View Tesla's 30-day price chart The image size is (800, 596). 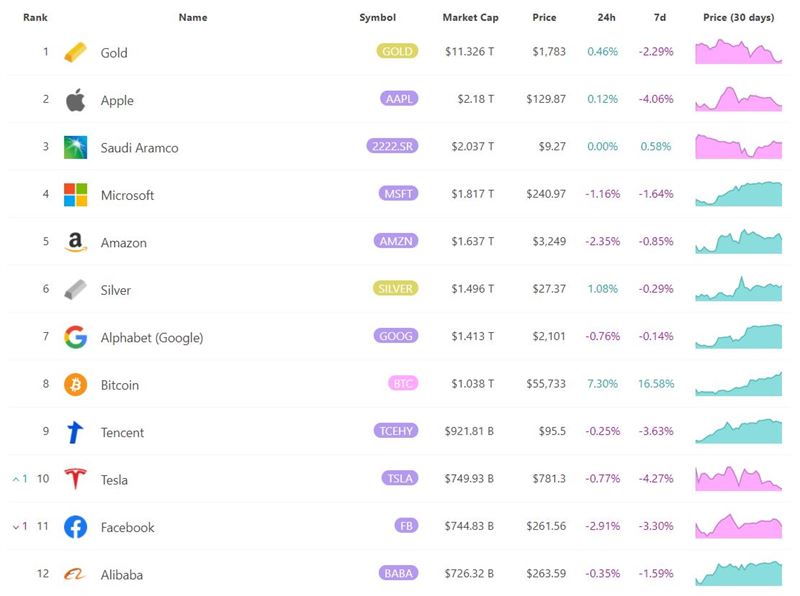point(738,479)
